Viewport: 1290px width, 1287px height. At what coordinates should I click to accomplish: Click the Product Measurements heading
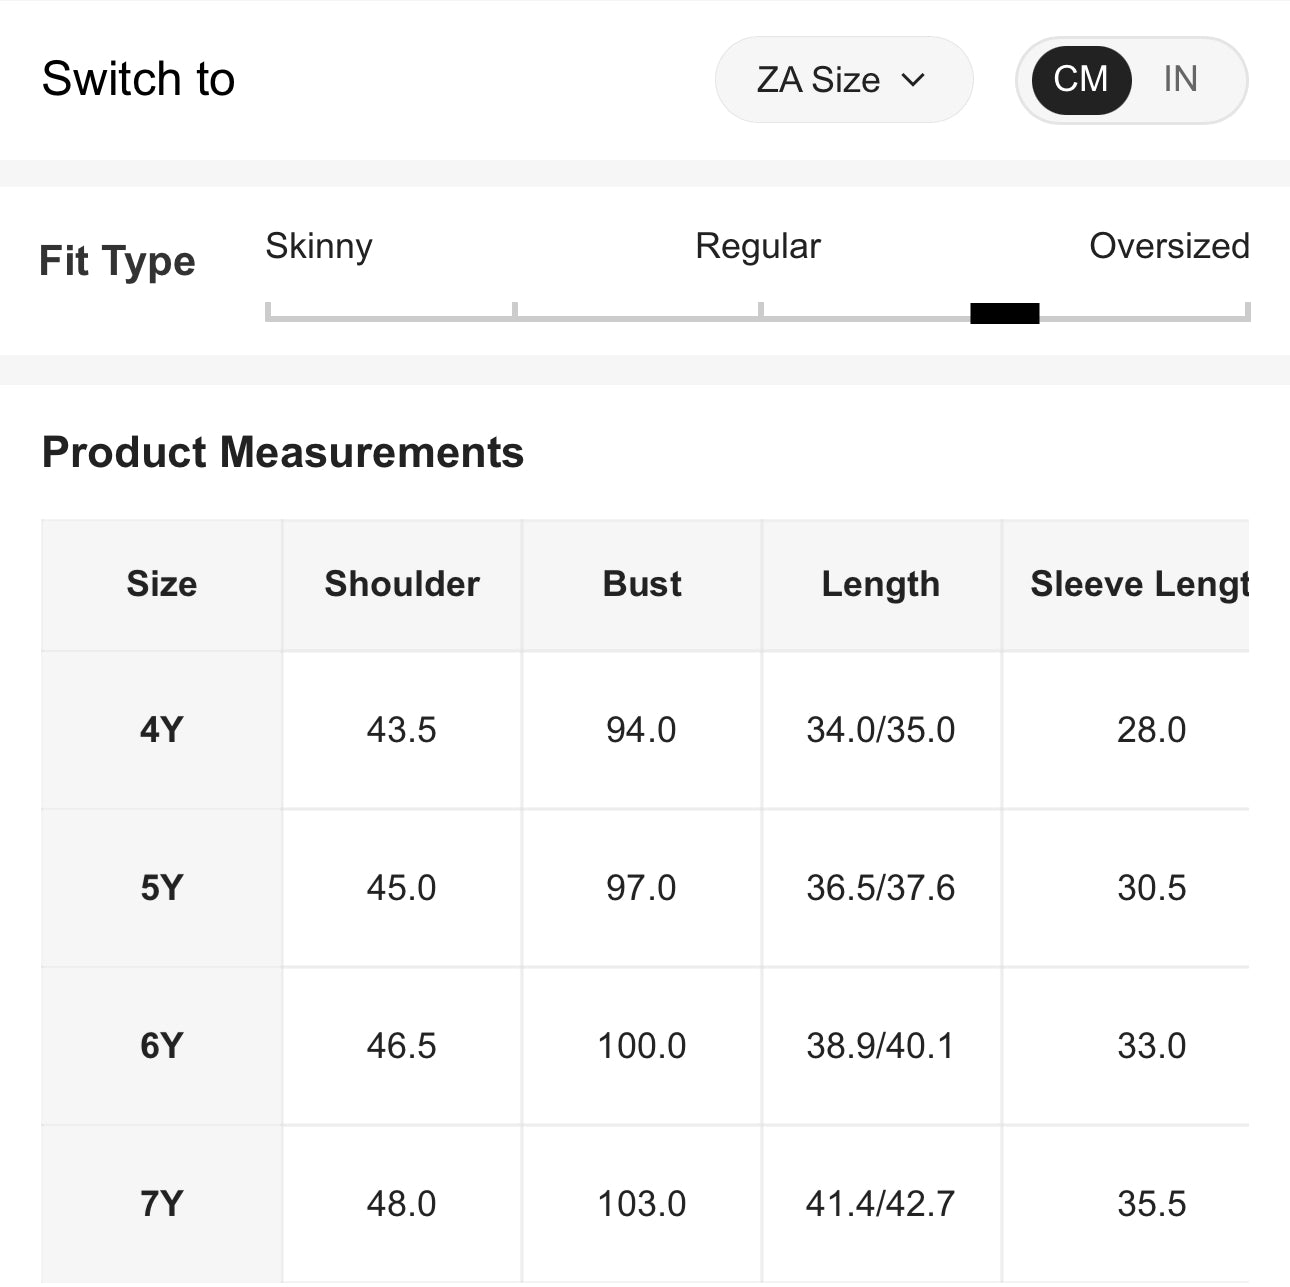coord(282,452)
